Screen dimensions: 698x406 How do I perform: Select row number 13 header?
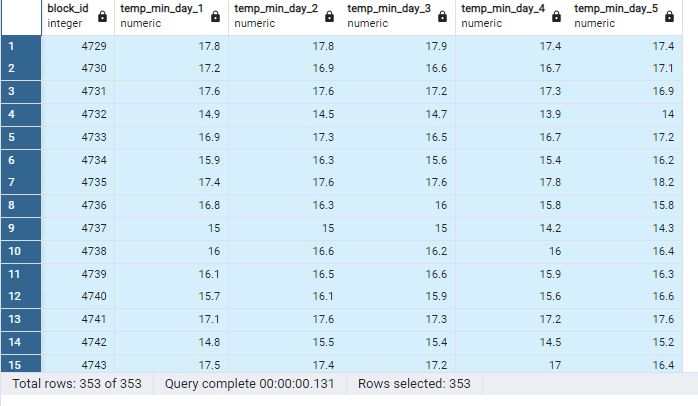pyautogui.click(x=21, y=320)
